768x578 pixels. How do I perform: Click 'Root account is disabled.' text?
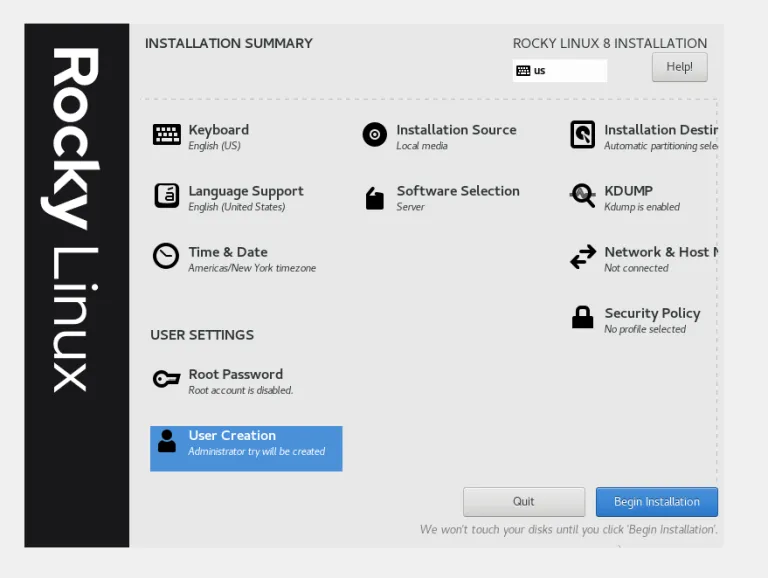pyautogui.click(x=240, y=390)
